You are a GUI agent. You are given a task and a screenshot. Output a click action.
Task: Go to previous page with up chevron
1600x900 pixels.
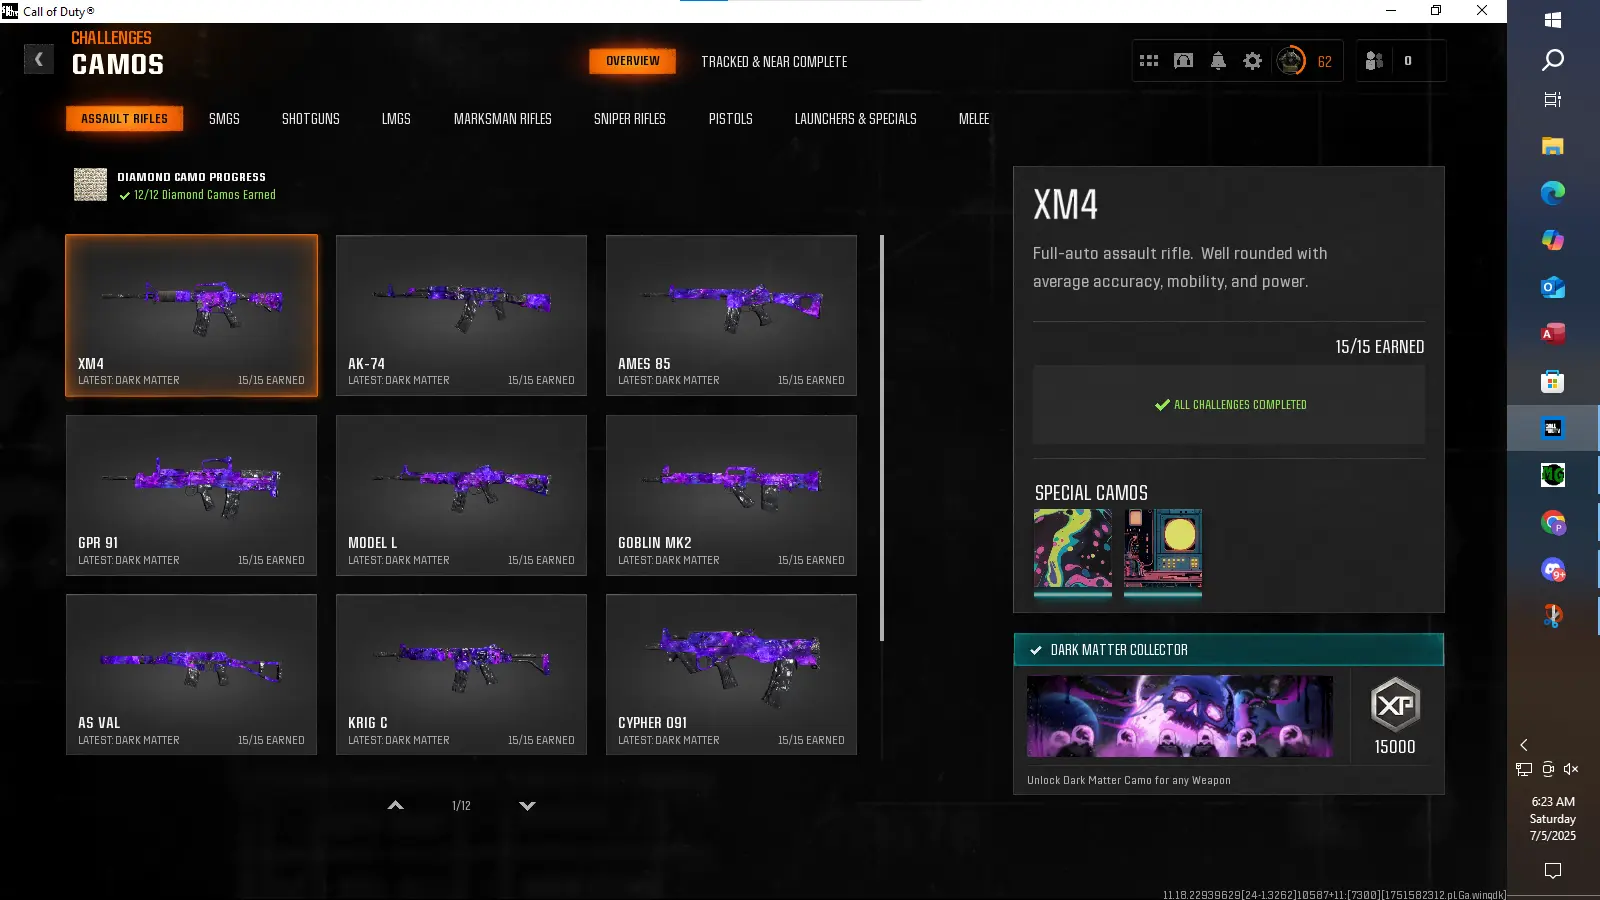tap(396, 806)
